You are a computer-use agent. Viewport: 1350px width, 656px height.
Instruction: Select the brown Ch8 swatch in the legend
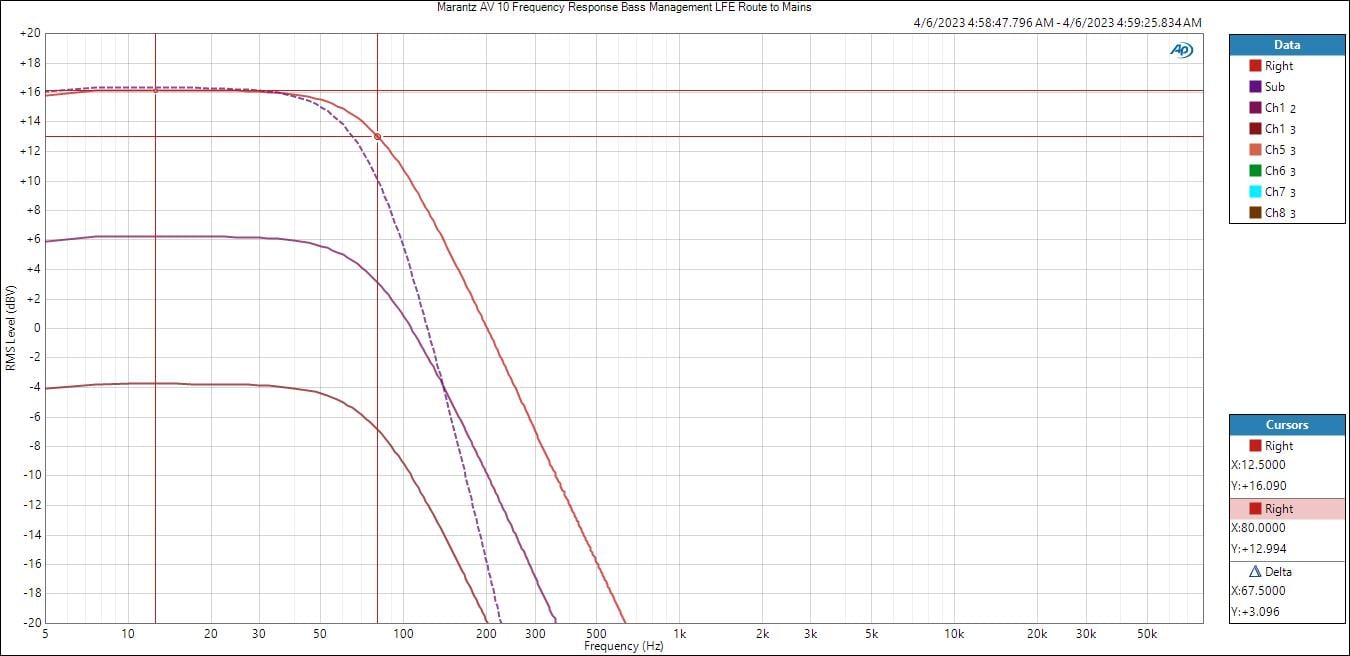1255,213
